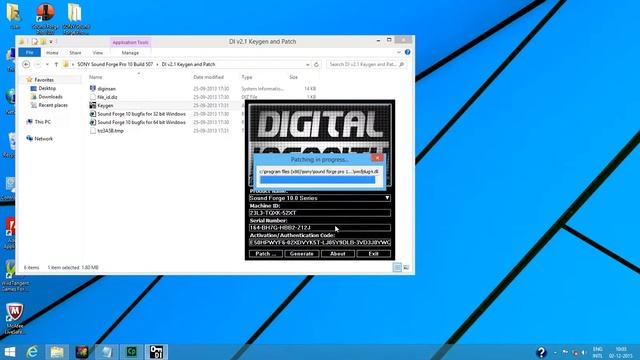Open the quick access toolbar dropdown
Viewport: 640px width, 360px height.
51,42
